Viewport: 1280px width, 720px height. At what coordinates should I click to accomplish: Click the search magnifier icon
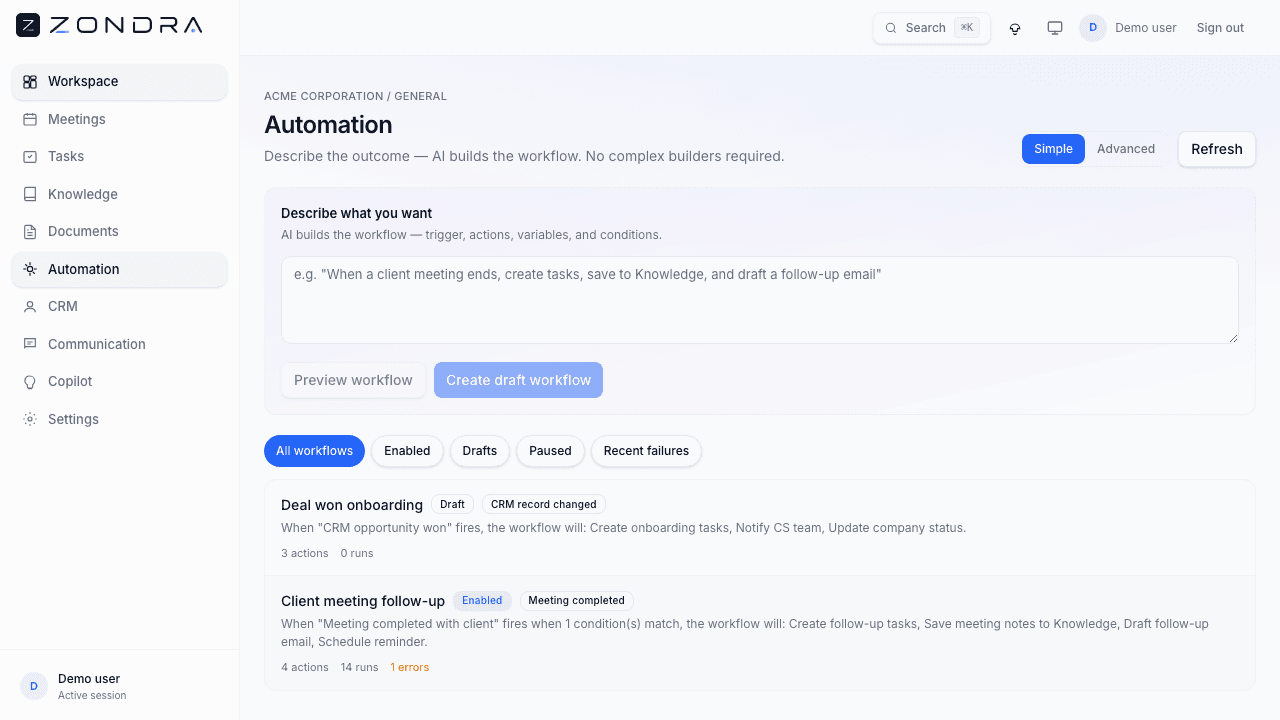point(891,28)
